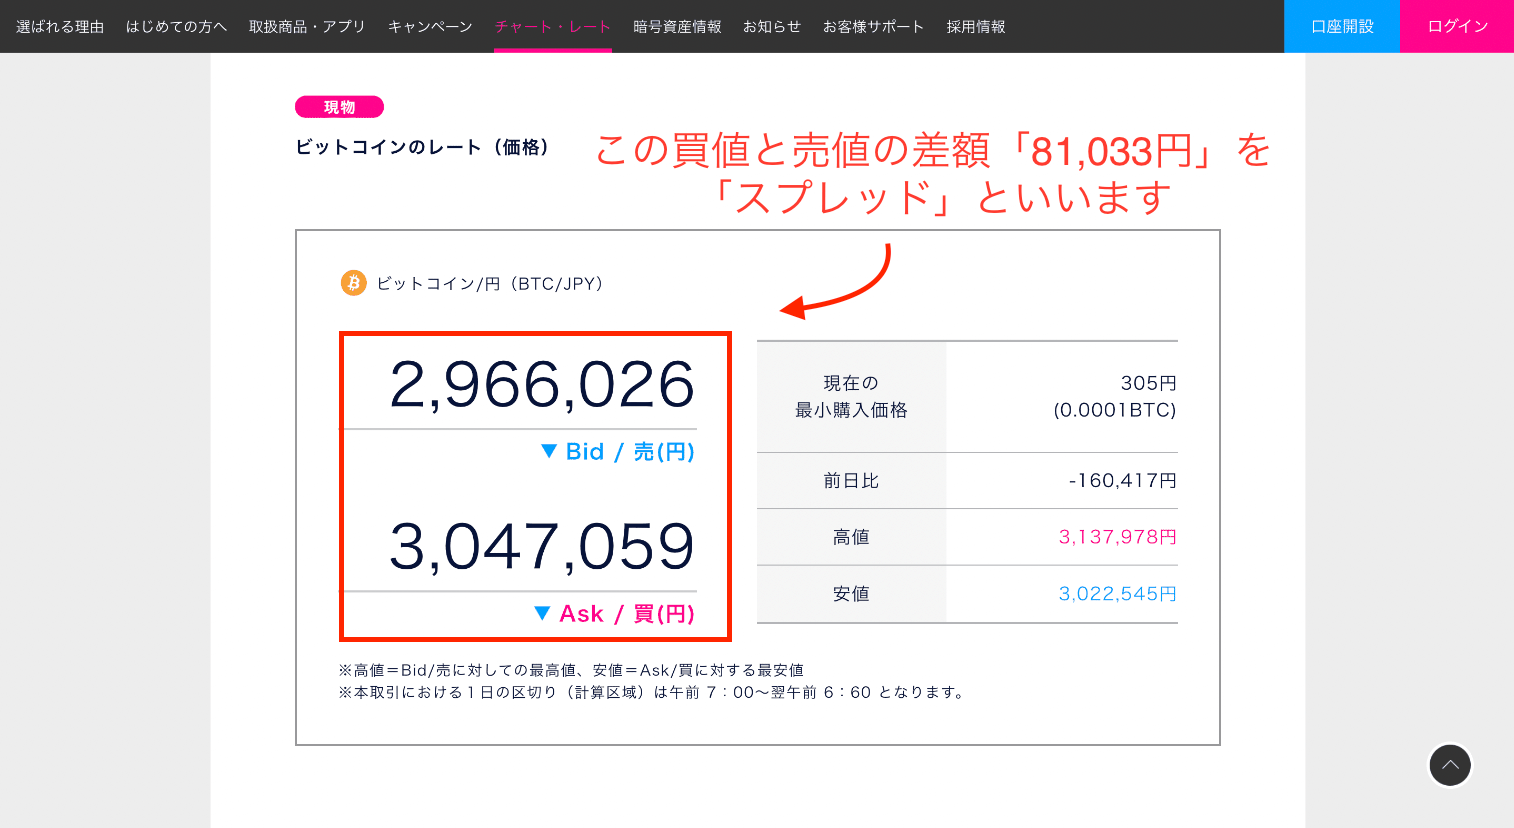Click the 現在の最小購入価格 cell

851,397
